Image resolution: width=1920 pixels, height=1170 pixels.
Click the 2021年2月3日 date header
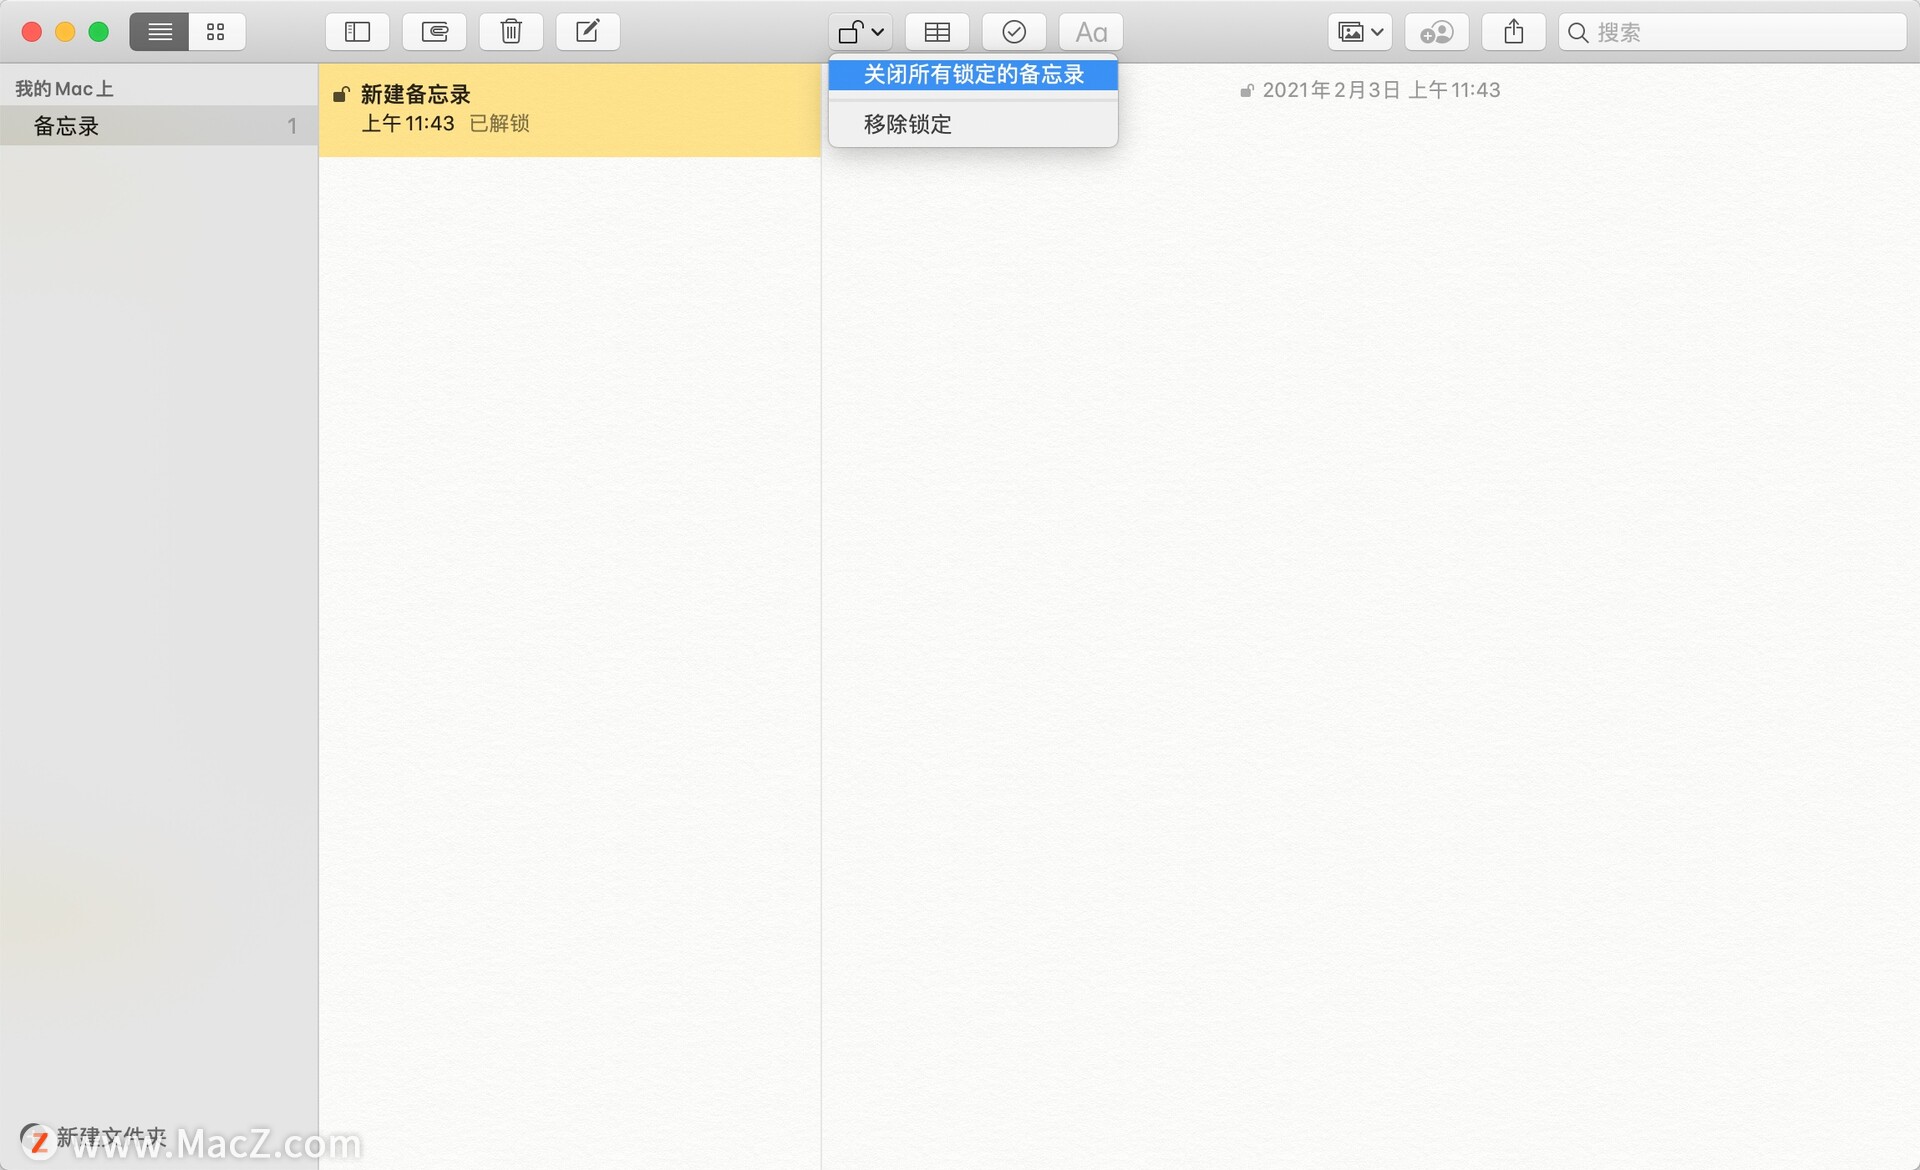[x=1380, y=90]
